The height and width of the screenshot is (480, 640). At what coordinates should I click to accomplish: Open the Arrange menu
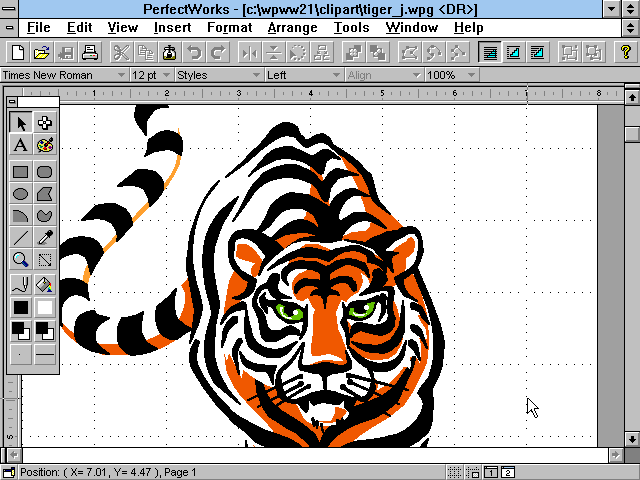[x=292, y=28]
